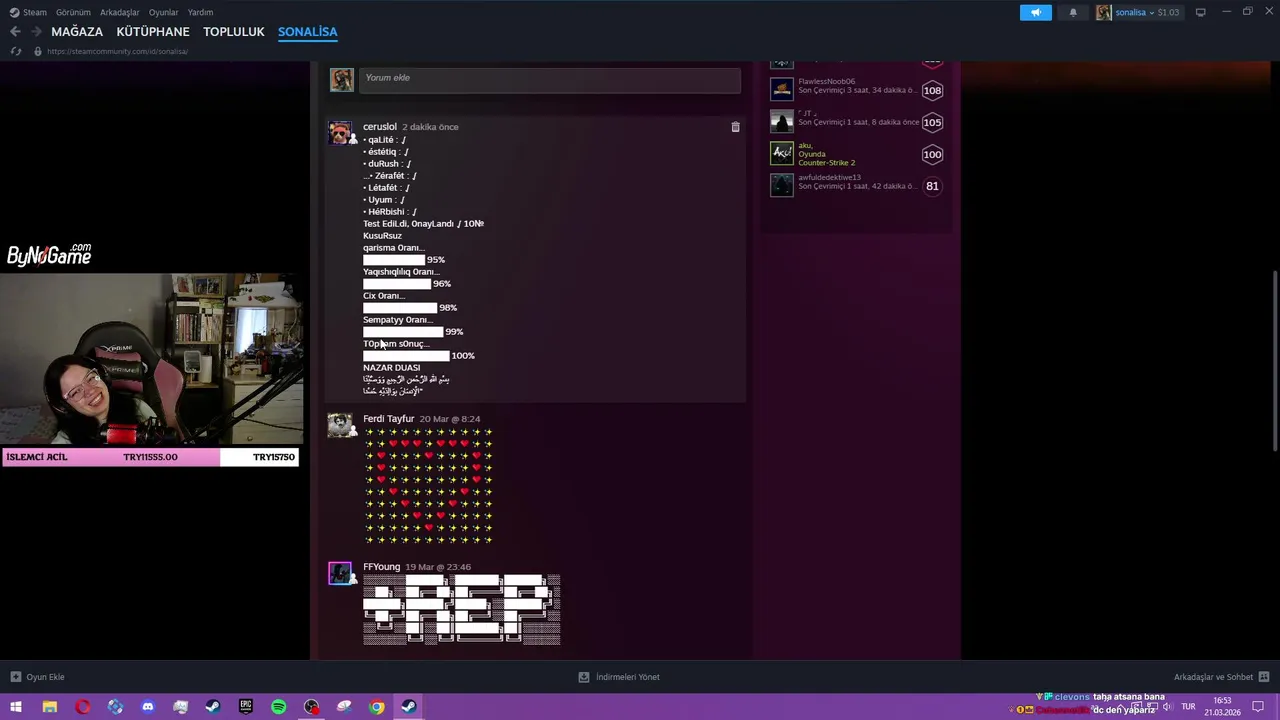Open Friends and Chat icon
This screenshot has height=720, width=1280.
pyautogui.click(x=1264, y=677)
